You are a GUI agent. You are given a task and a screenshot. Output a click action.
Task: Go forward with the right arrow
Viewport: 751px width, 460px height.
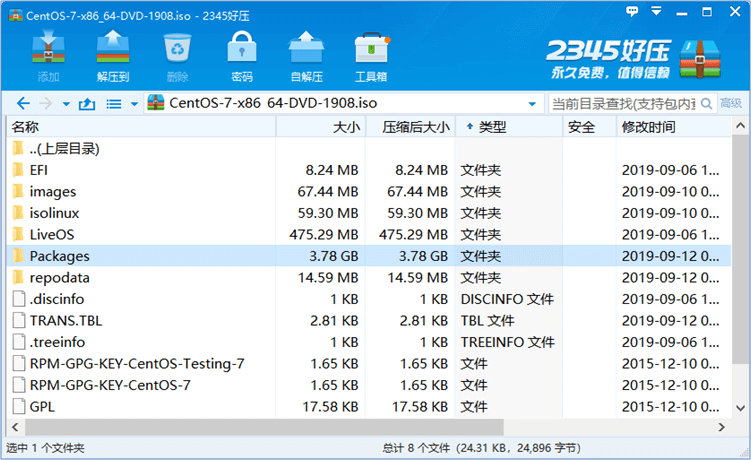pos(46,103)
